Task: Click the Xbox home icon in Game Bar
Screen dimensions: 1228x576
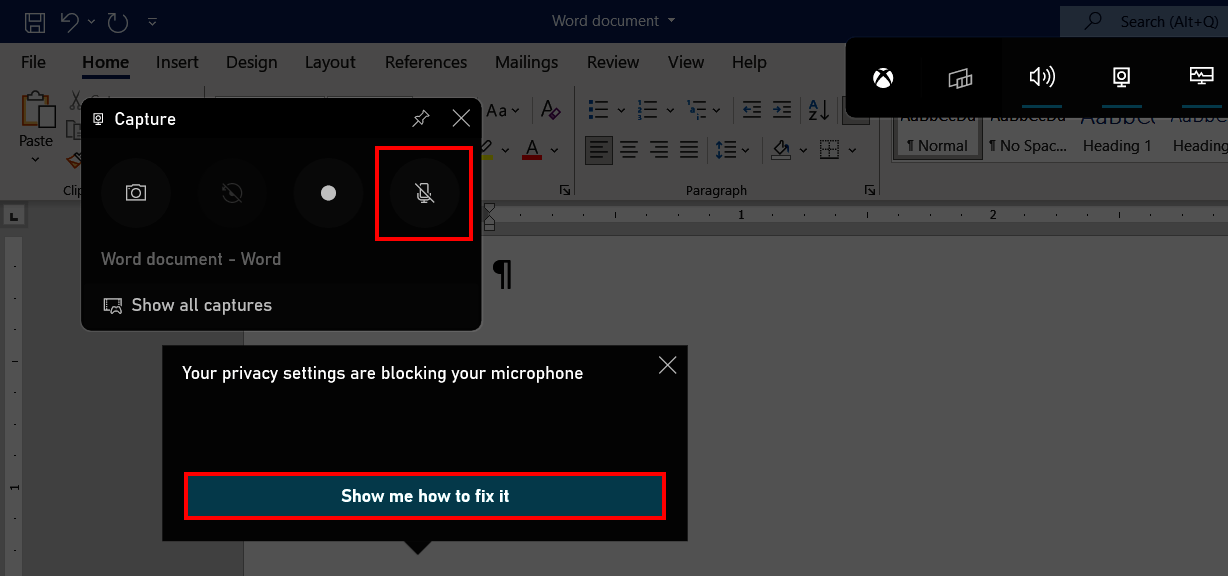Action: click(882, 76)
